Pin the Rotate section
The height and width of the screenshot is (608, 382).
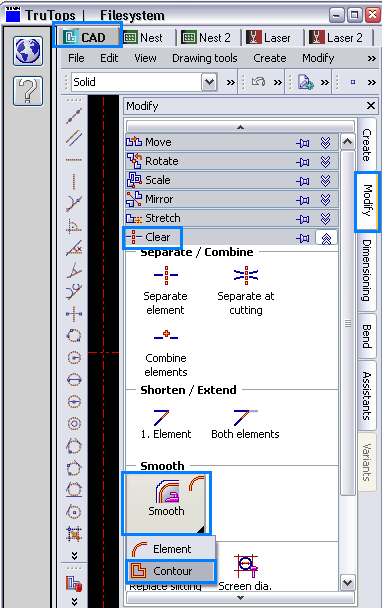click(303, 162)
